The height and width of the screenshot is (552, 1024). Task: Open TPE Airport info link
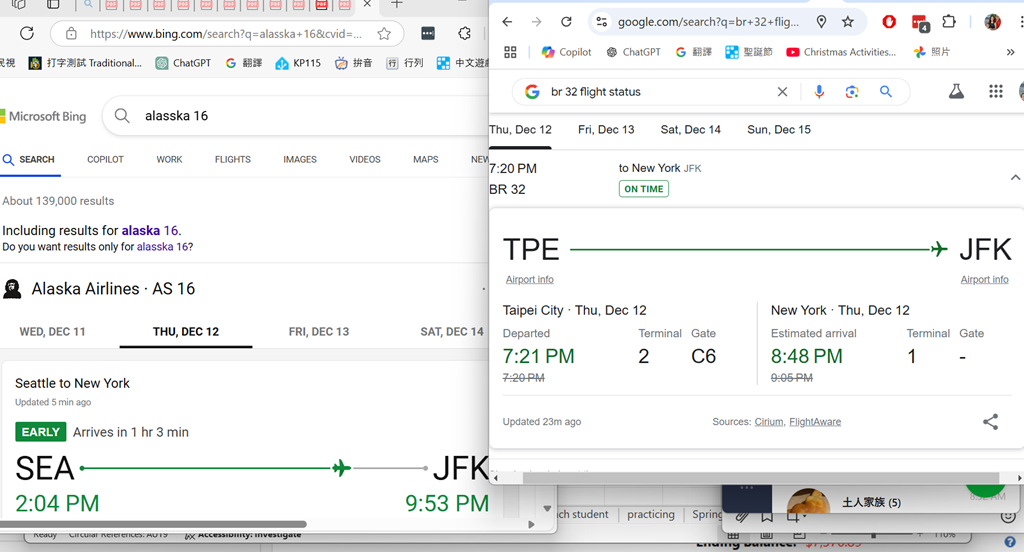(x=530, y=280)
